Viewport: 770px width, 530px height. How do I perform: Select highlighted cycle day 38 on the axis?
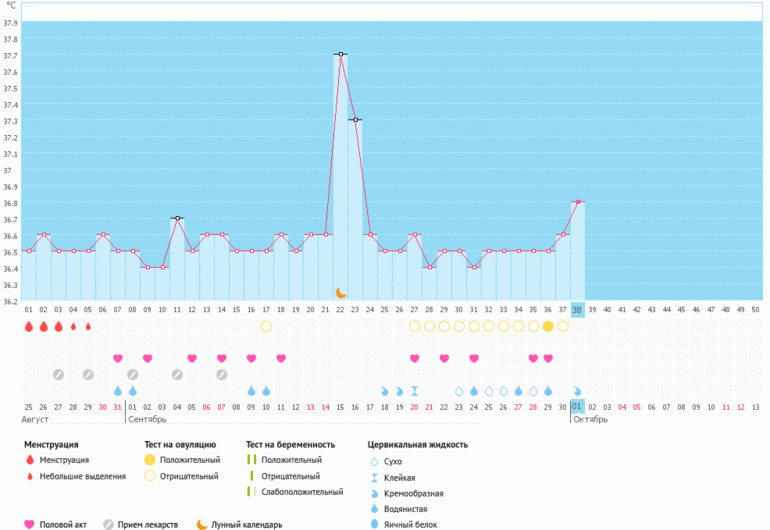pyautogui.click(x=577, y=310)
